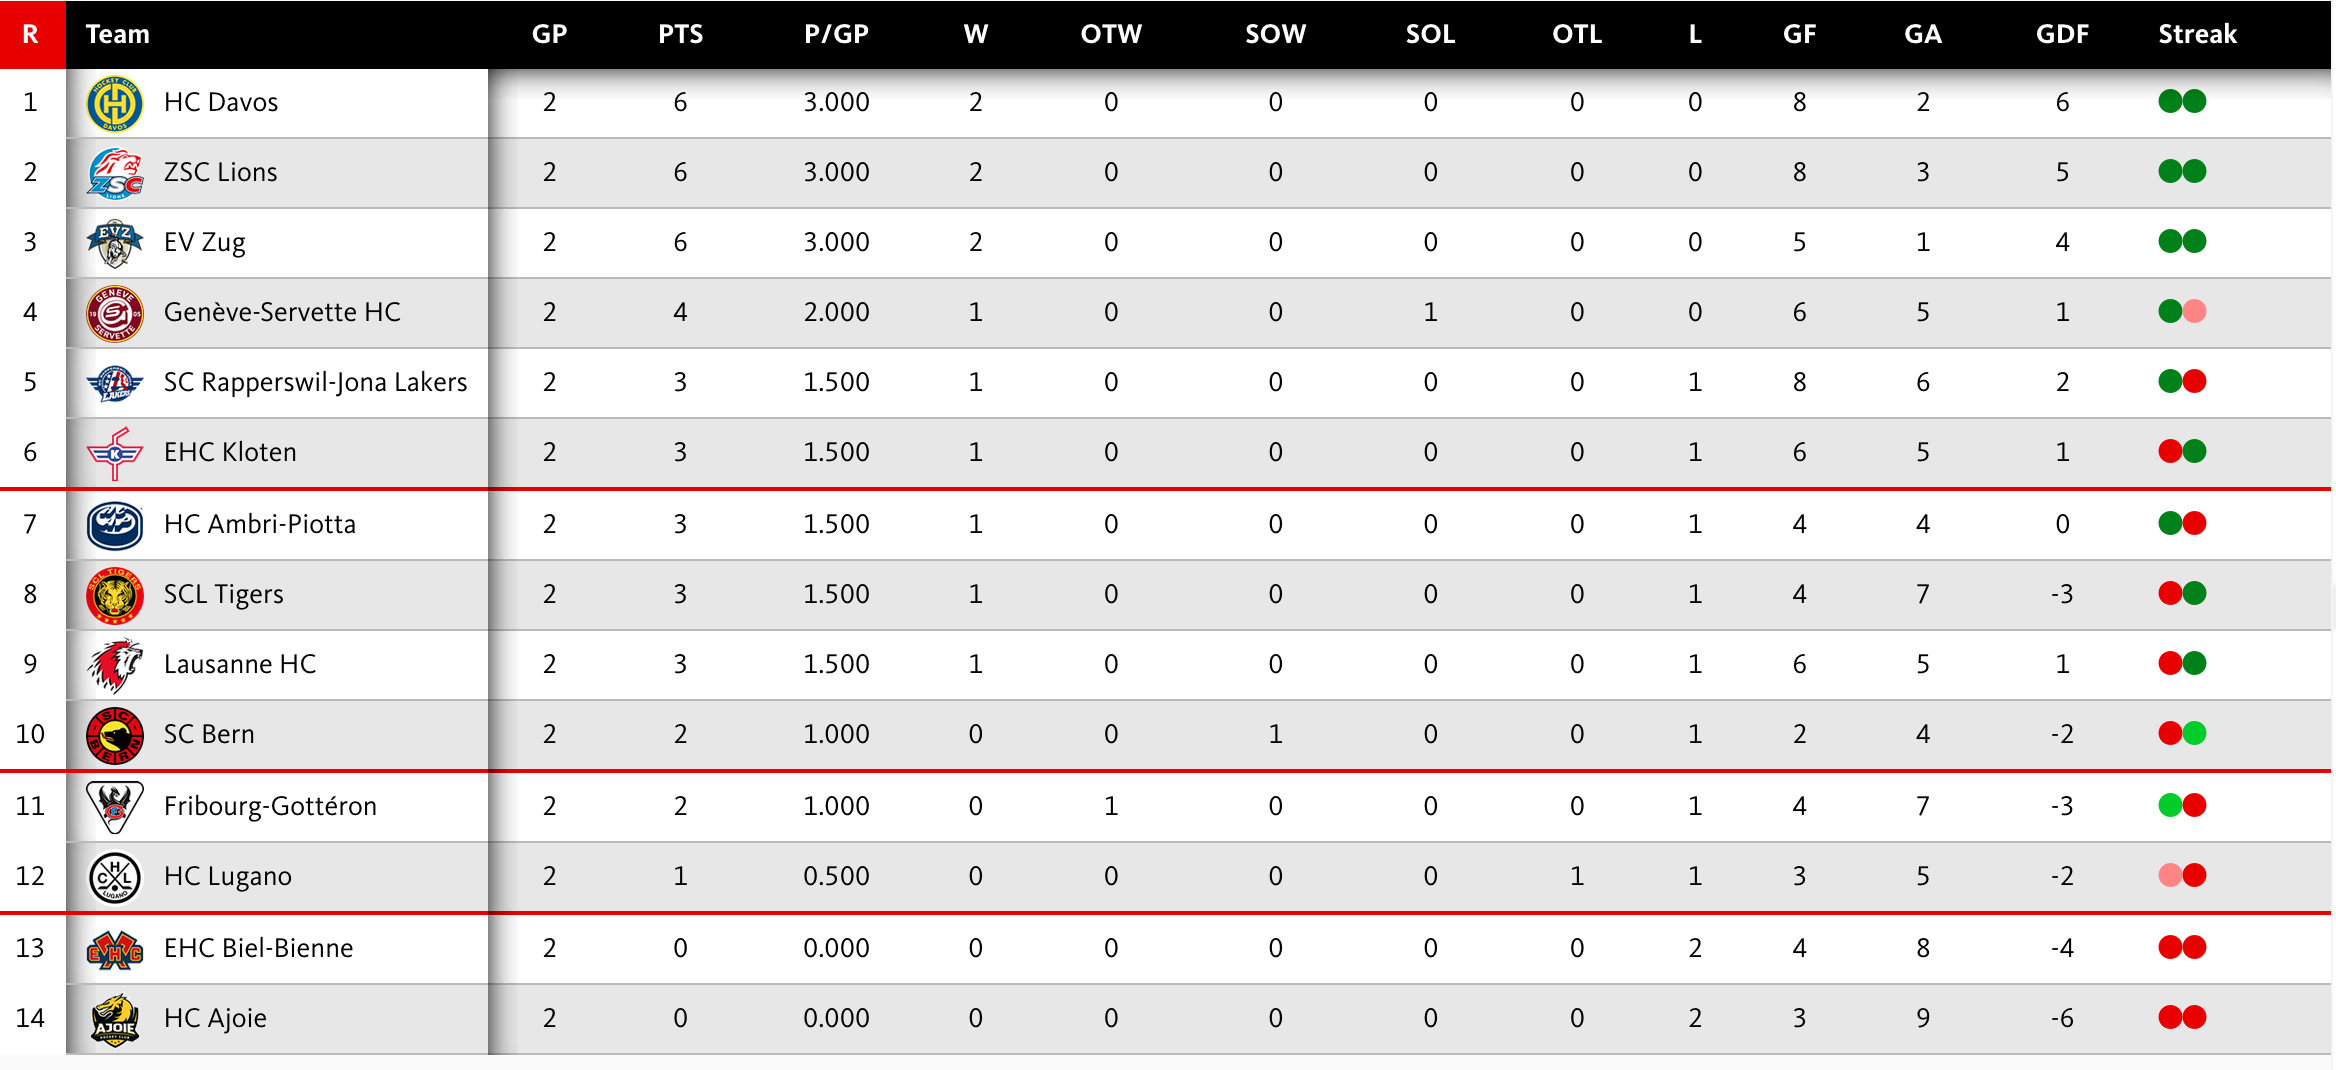Screen dimensions: 2336x1070
Task: Open SC Rapperswil-Jona Lakers team page
Action: coord(315,382)
